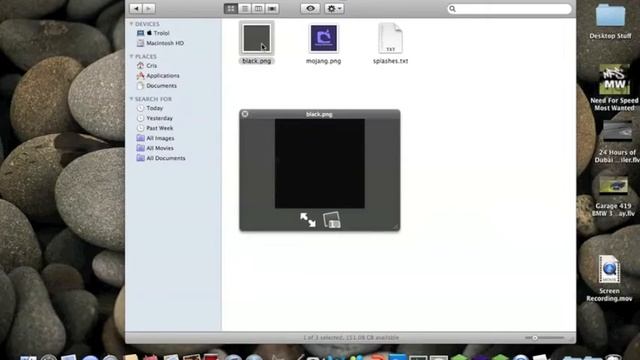This screenshot has height=360, width=640.
Task: Click the splashes.txt file name label
Action: [x=391, y=61]
